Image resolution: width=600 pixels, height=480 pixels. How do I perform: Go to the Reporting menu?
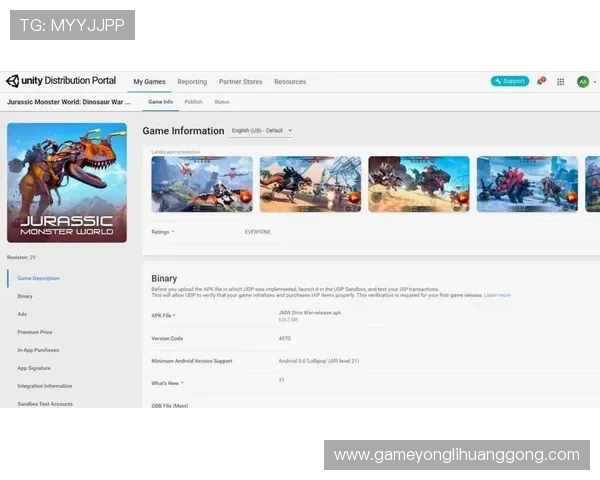tap(192, 82)
